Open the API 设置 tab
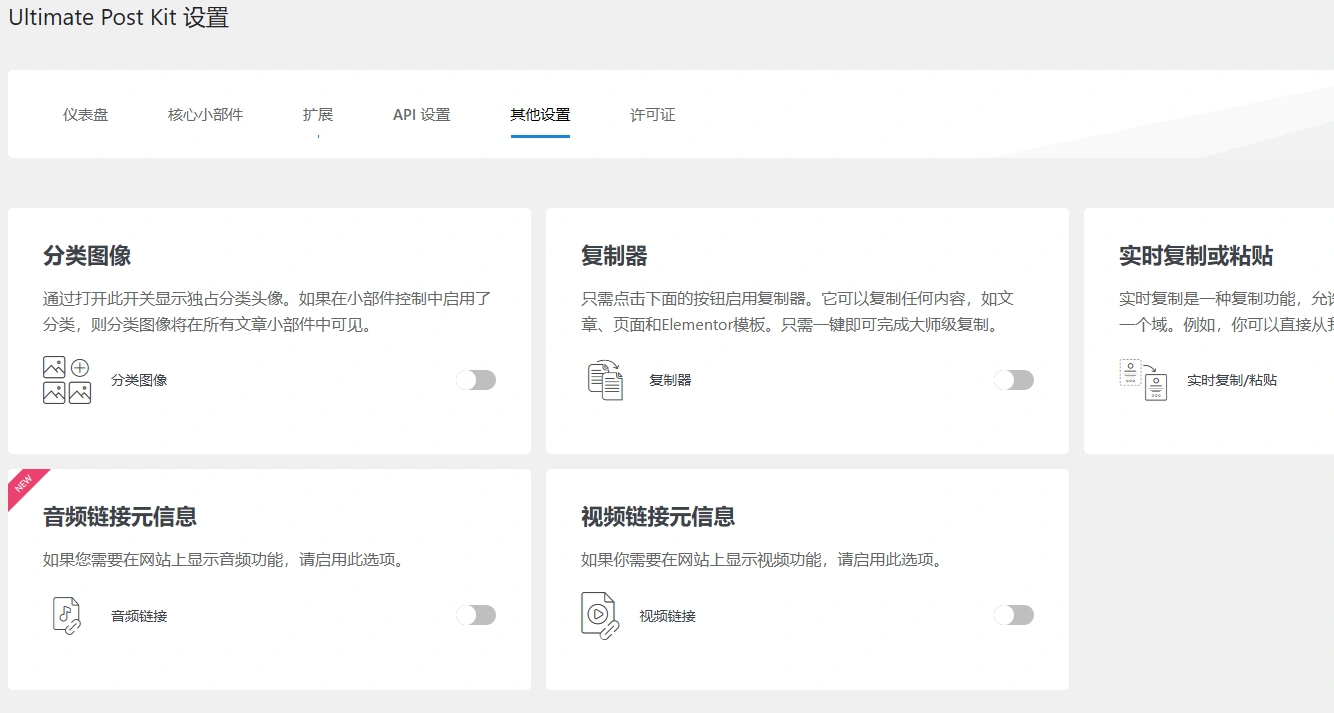 tap(421, 114)
